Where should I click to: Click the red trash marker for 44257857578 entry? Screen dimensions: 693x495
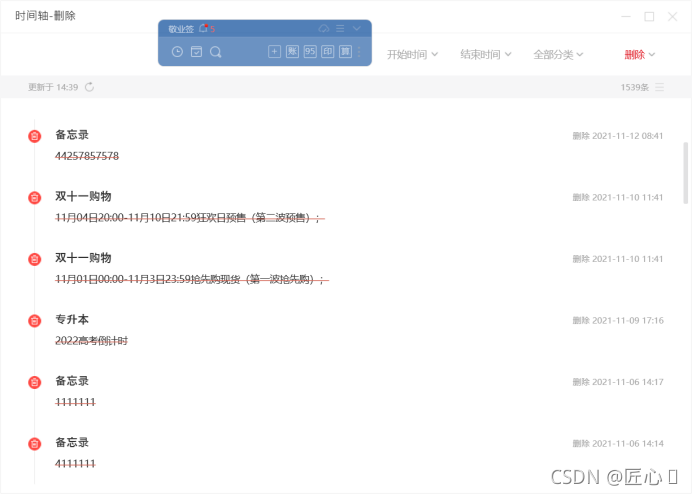click(34, 136)
